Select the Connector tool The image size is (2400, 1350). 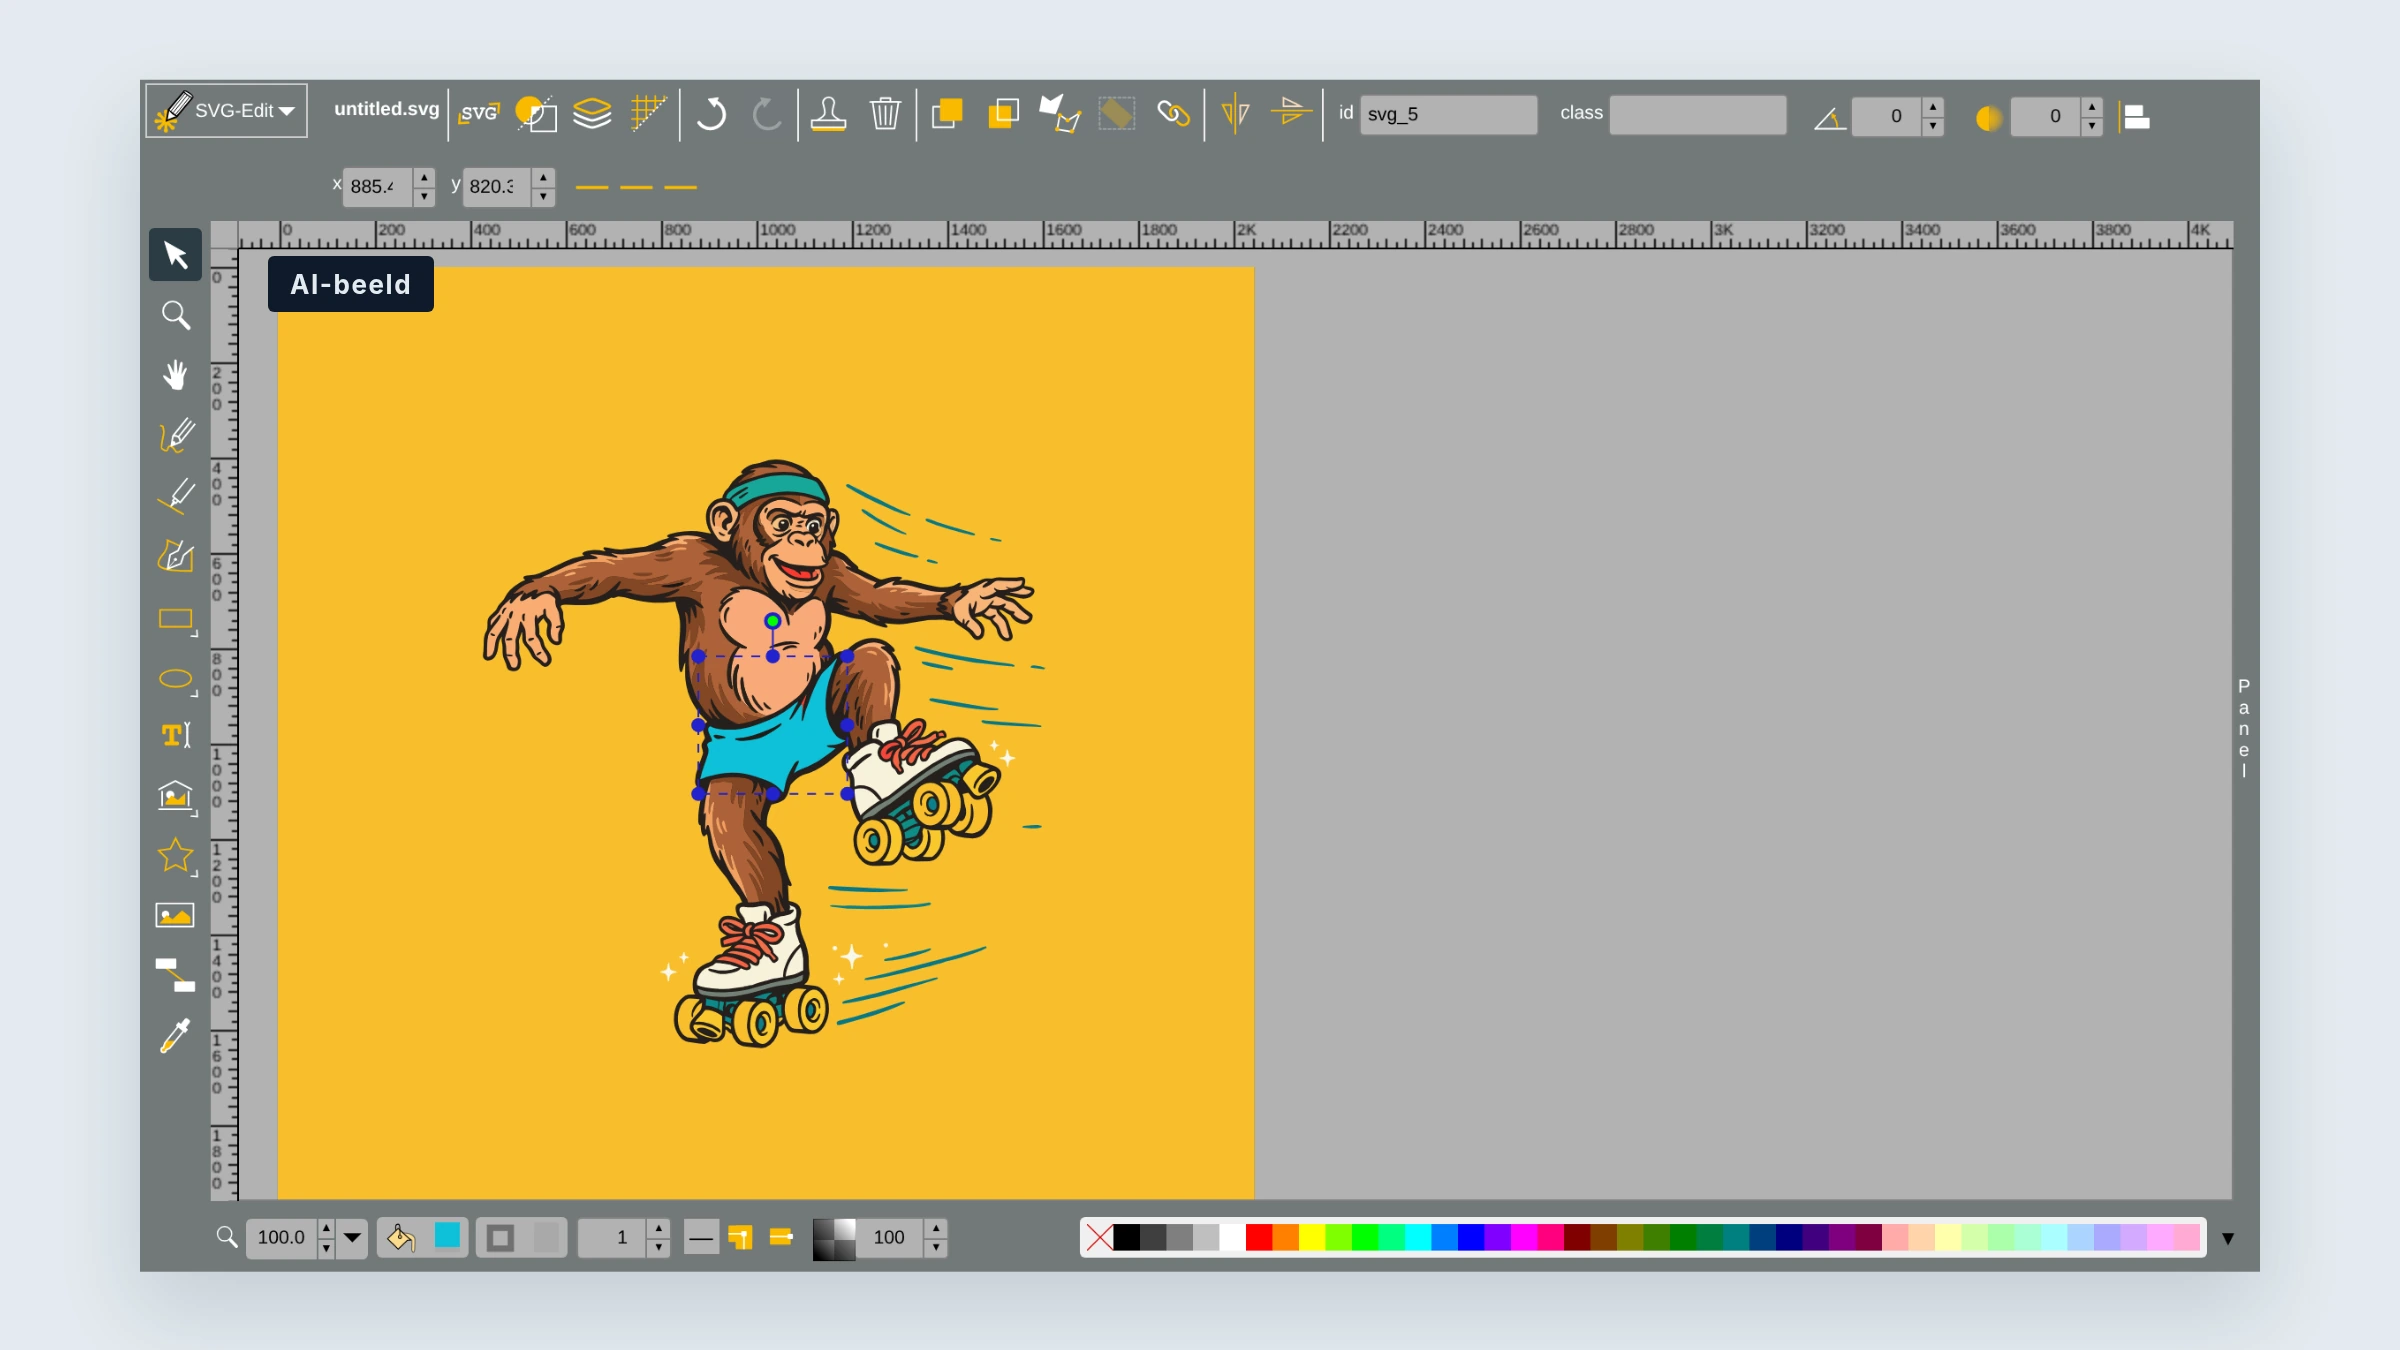coord(175,976)
